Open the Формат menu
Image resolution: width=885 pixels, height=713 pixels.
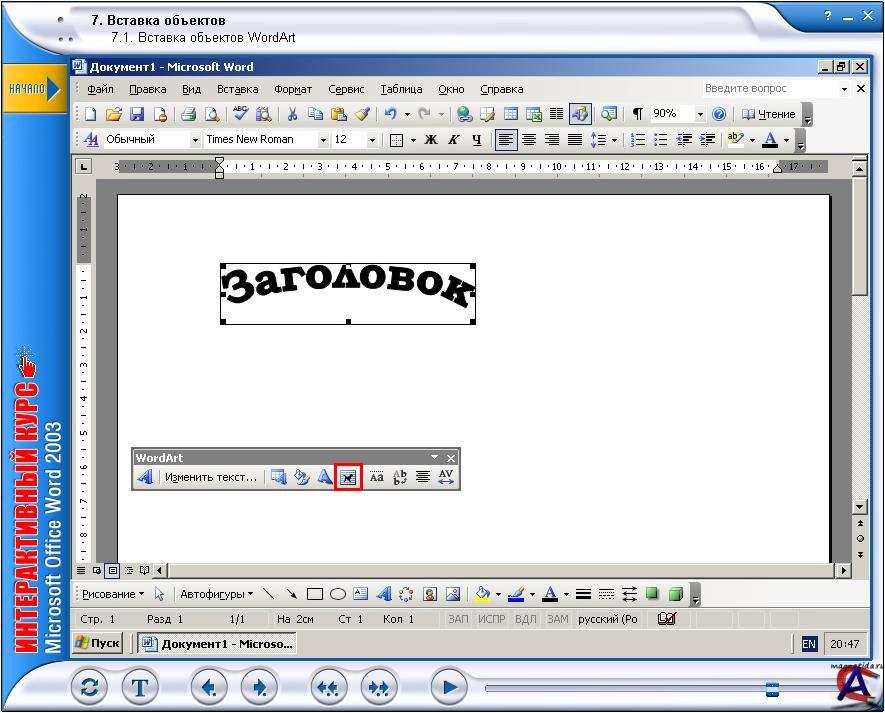pos(293,89)
